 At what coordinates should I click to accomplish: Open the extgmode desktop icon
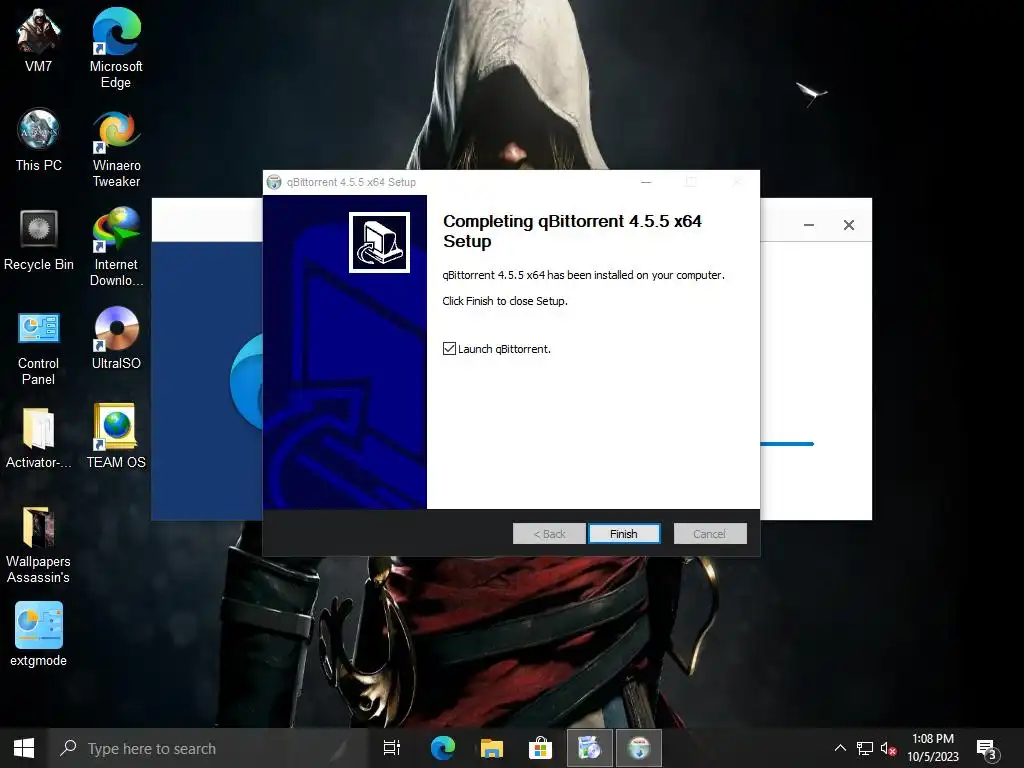(39, 633)
